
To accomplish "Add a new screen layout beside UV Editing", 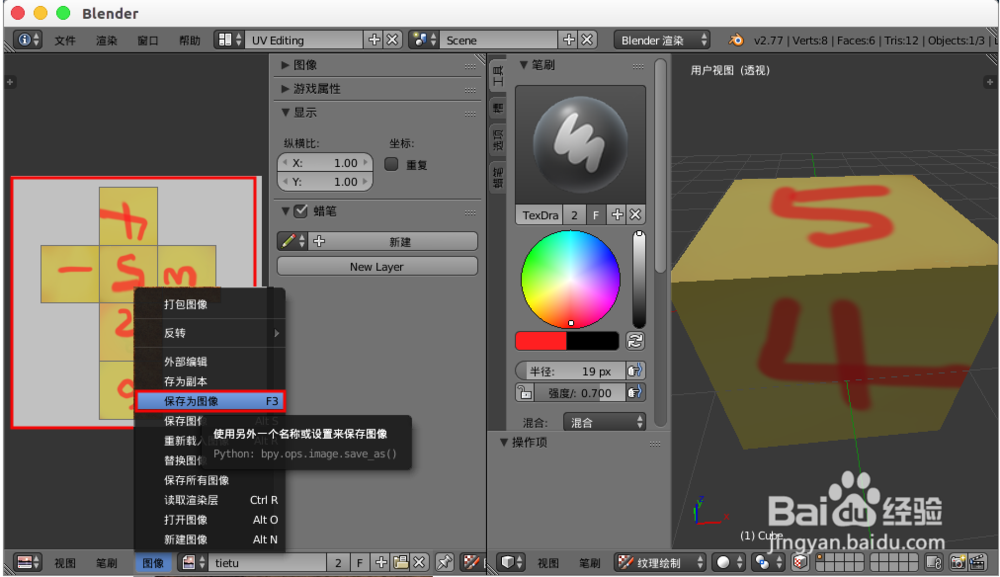I will pos(374,40).
